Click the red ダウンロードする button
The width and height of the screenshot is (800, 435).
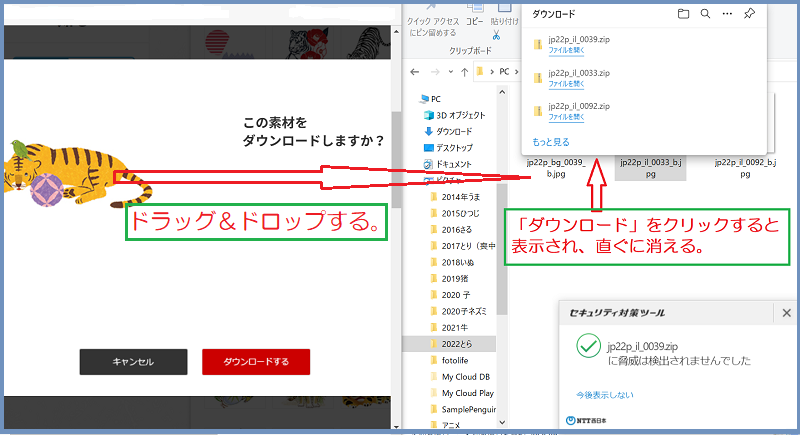pyautogui.click(x=256, y=362)
